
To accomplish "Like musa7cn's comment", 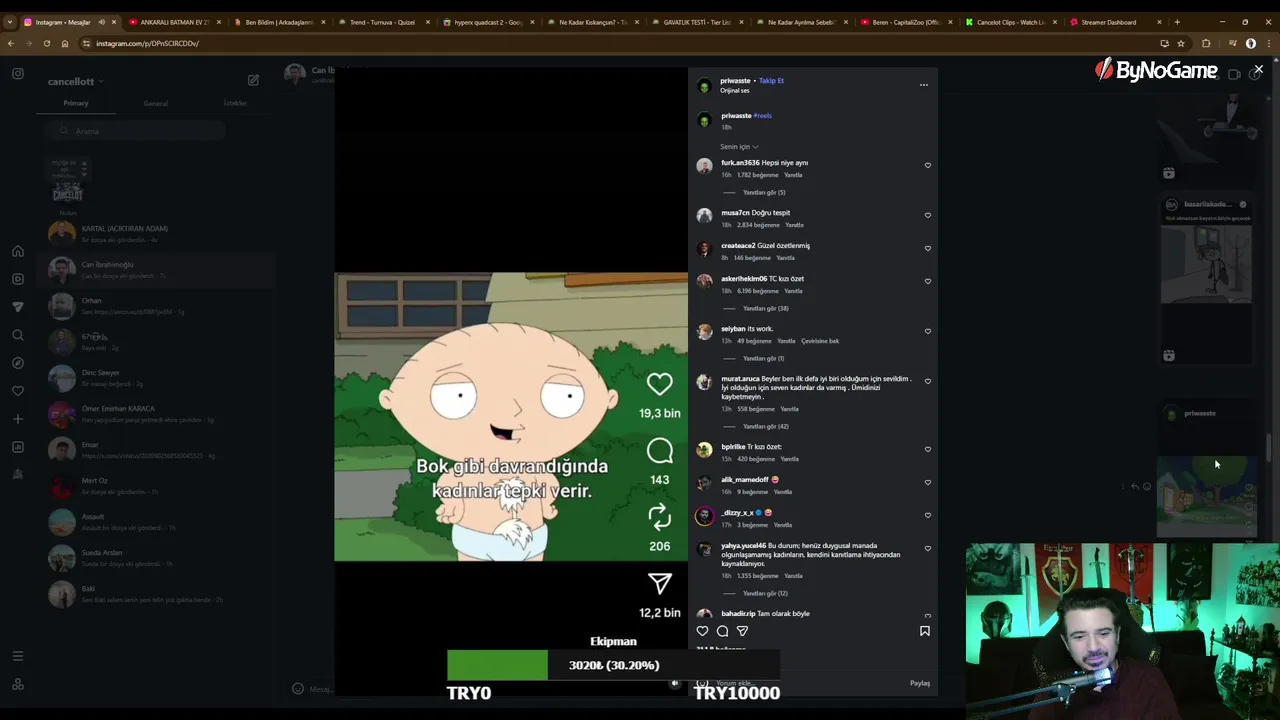I will [x=927, y=215].
